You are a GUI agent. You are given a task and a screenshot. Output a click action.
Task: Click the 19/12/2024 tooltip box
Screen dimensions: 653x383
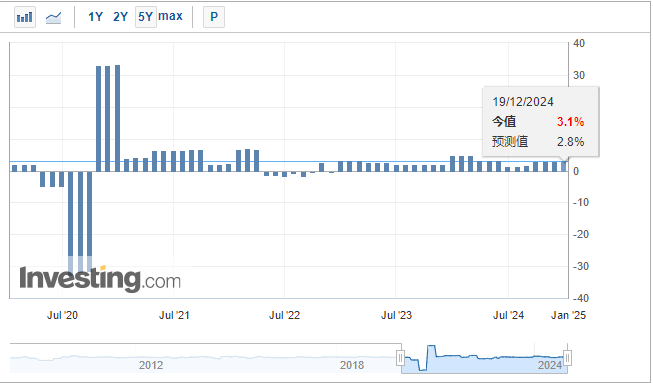541,122
